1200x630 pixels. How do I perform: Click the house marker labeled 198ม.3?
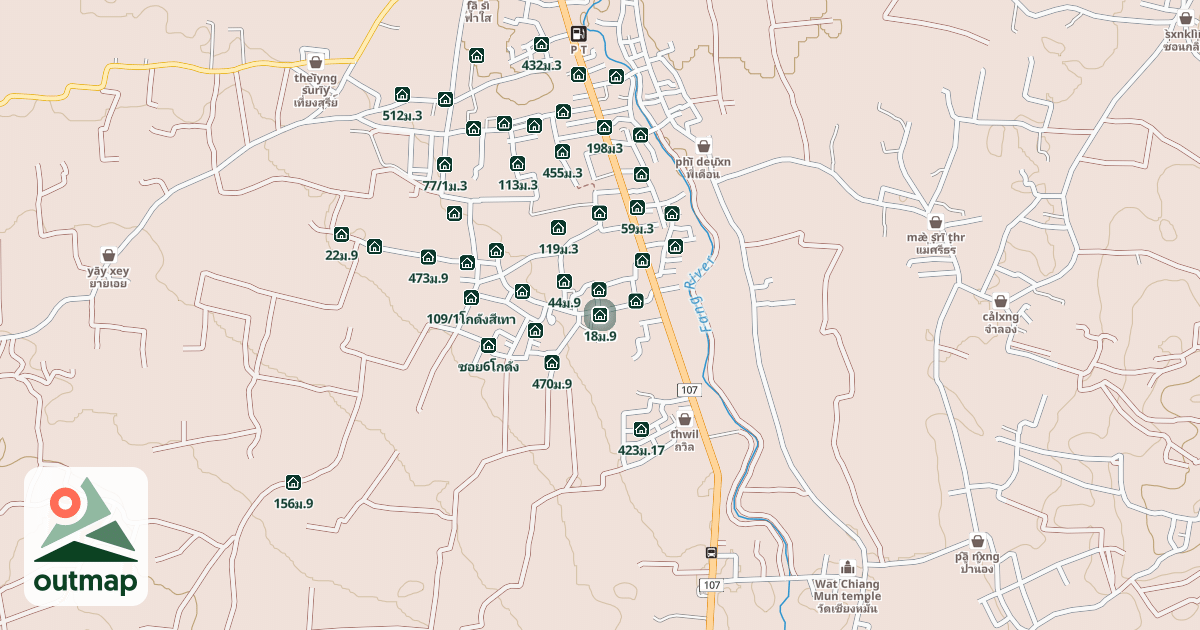click(x=604, y=127)
